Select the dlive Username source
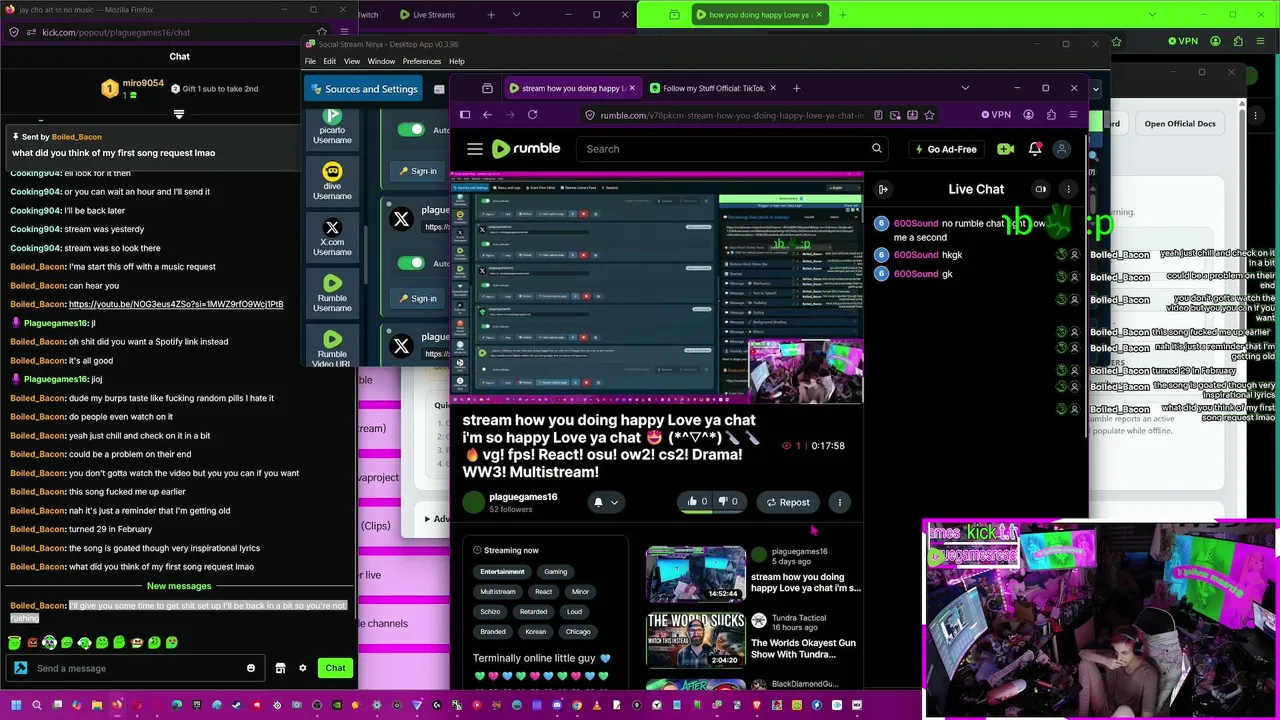This screenshot has height=720, width=1280. 332,181
